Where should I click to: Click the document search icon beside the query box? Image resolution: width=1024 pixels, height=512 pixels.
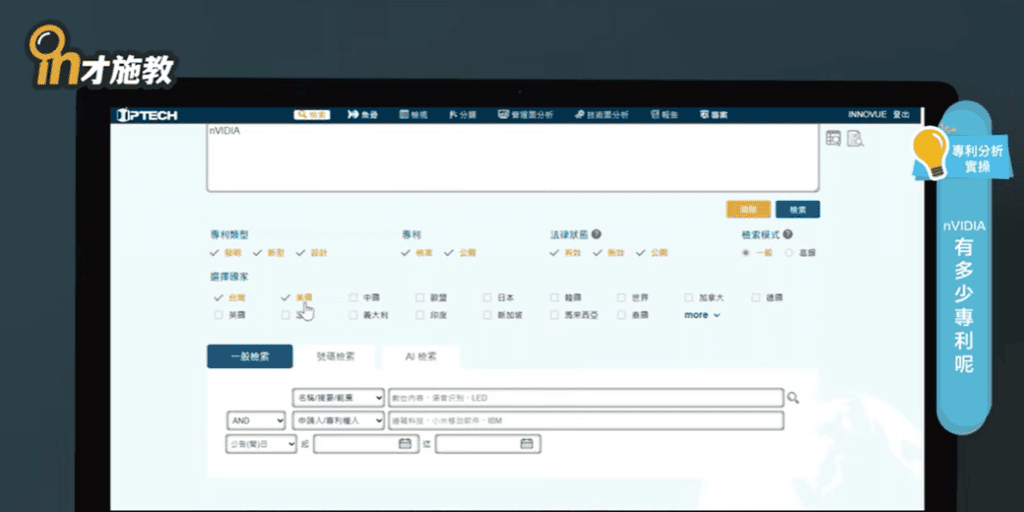[x=854, y=139]
